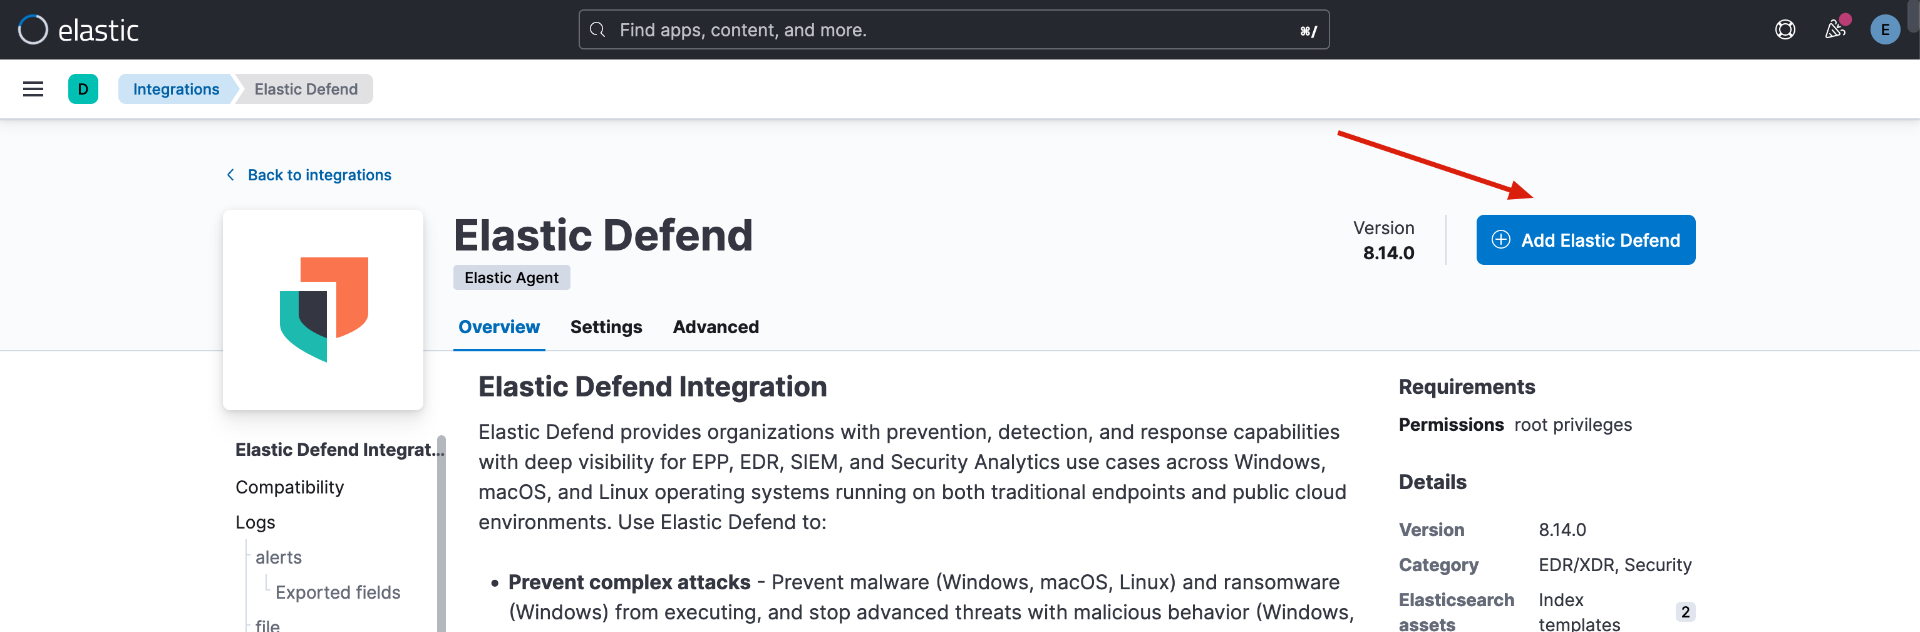This screenshot has height=632, width=1920.
Task: Click the Elastic Agent badge
Action: tap(512, 278)
